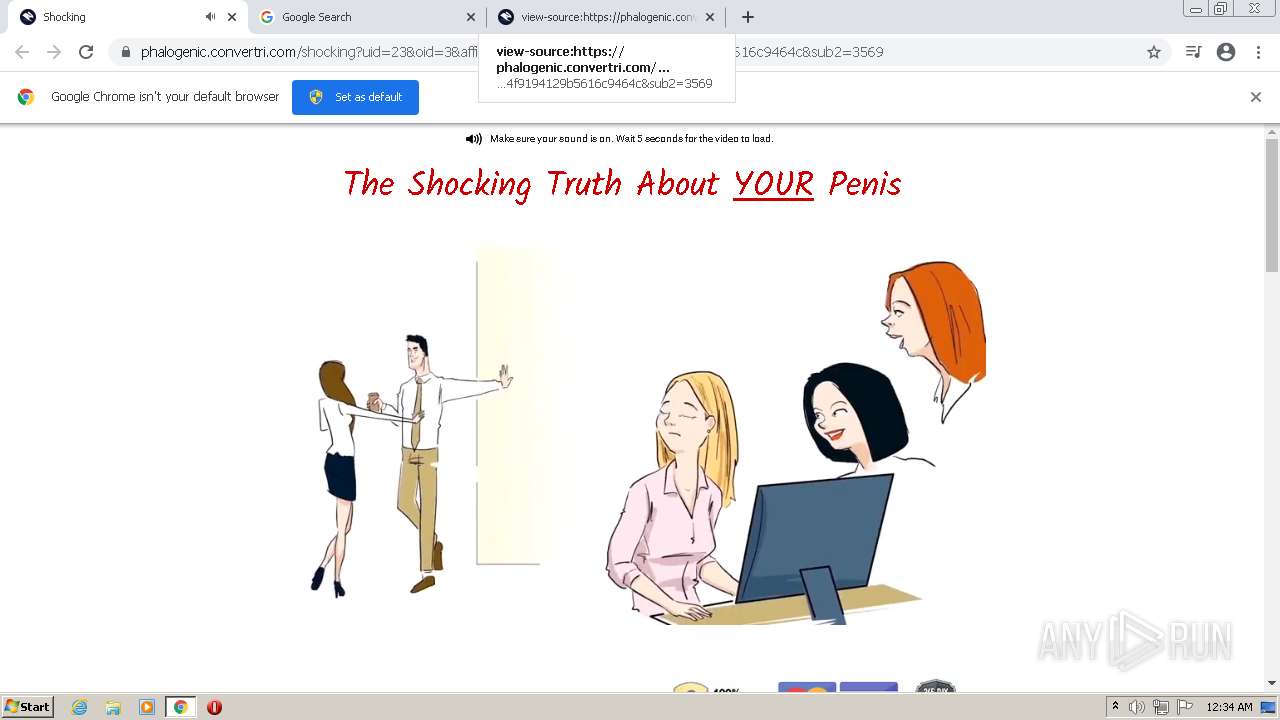Click Set as default button

point(355,97)
